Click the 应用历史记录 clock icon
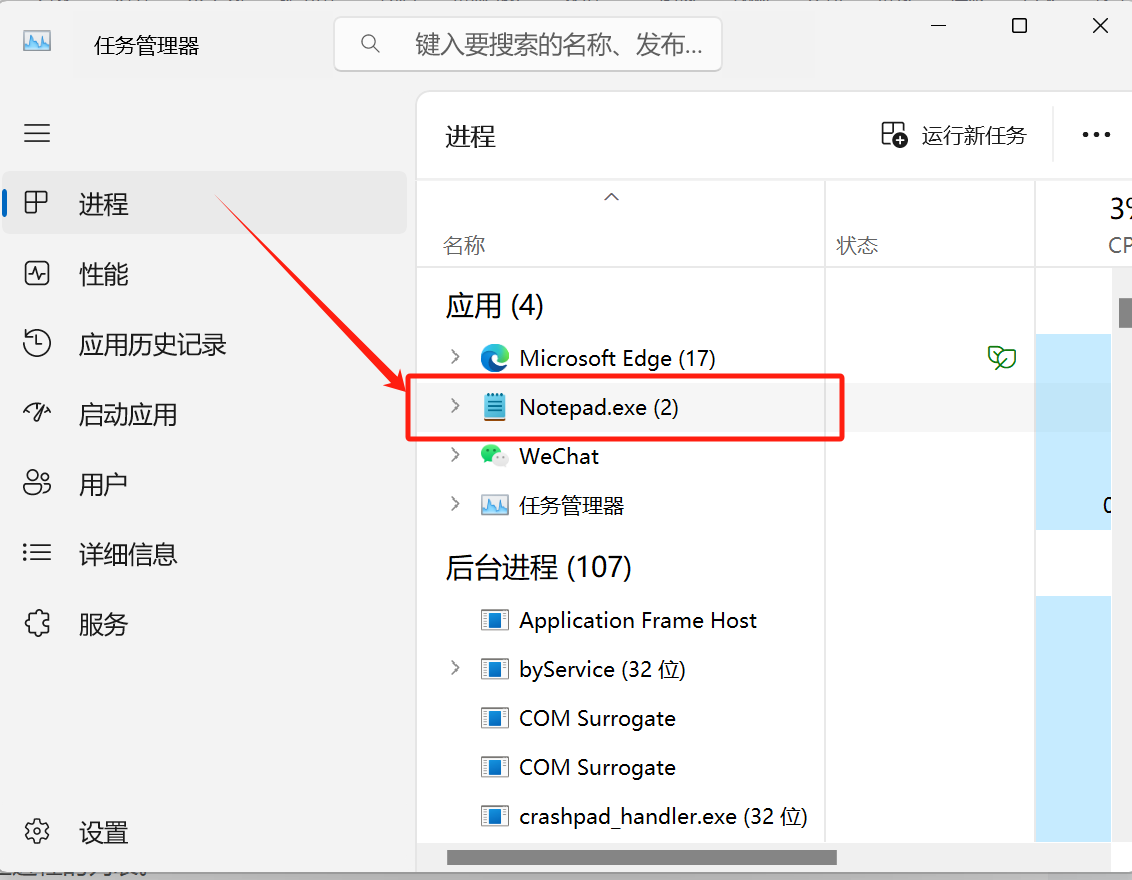This screenshot has width=1132, height=880. pyautogui.click(x=36, y=343)
